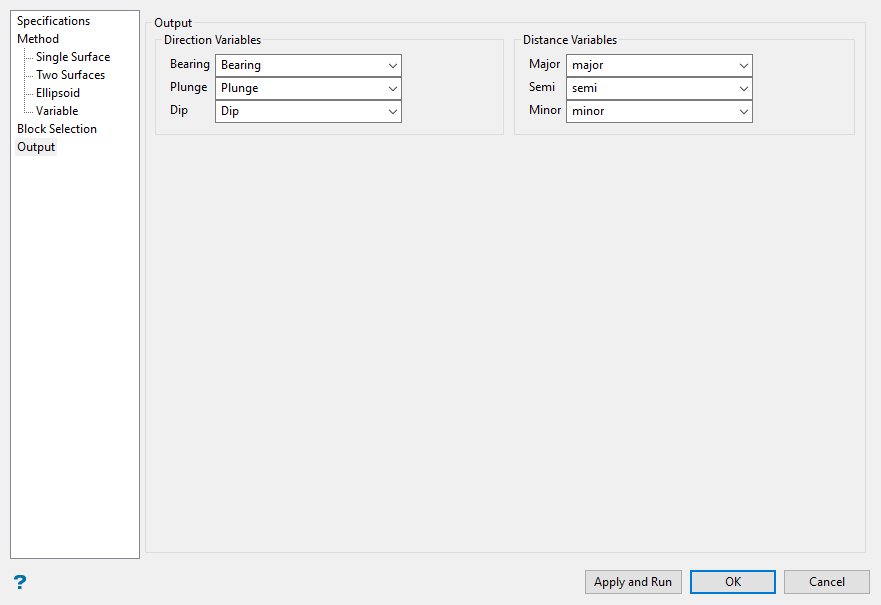Select Specifications in the left tree
881x605 pixels.
click(x=53, y=21)
